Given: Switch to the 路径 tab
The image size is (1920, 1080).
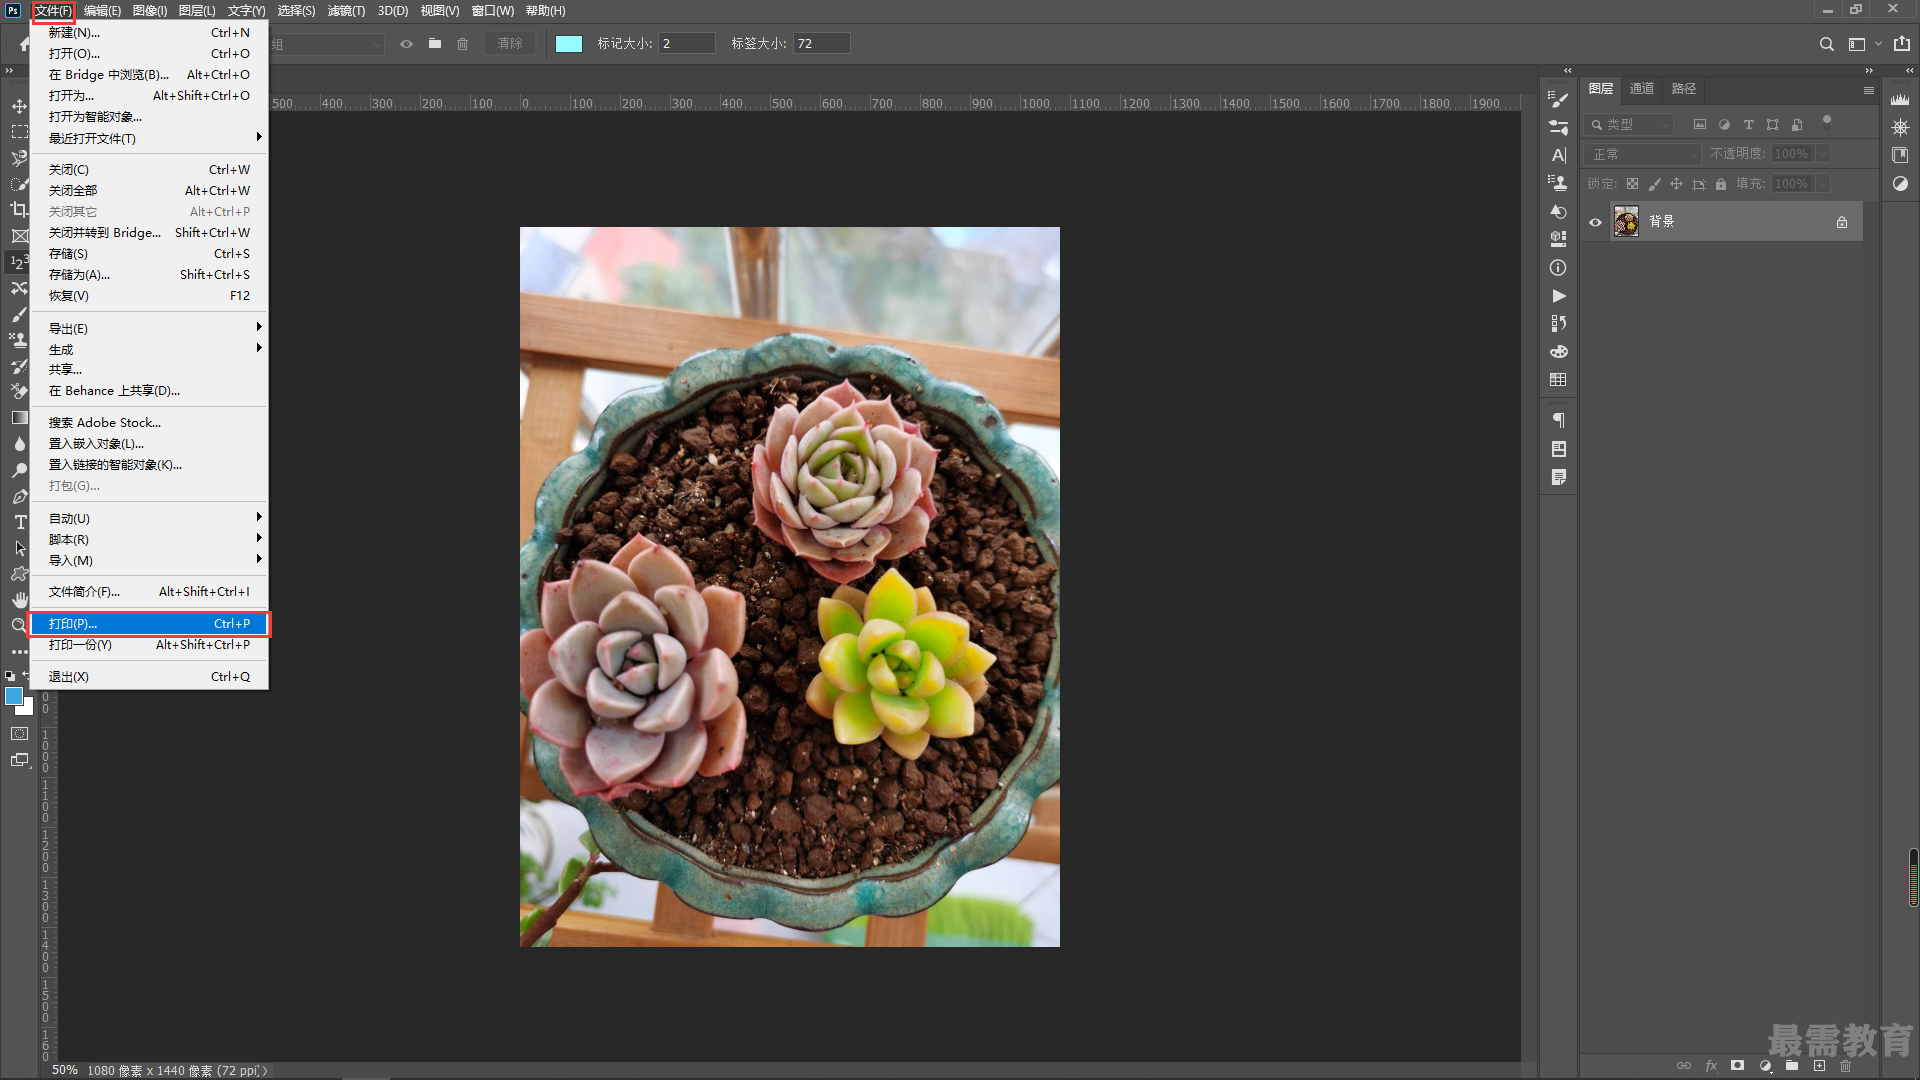Looking at the screenshot, I should (x=1684, y=89).
